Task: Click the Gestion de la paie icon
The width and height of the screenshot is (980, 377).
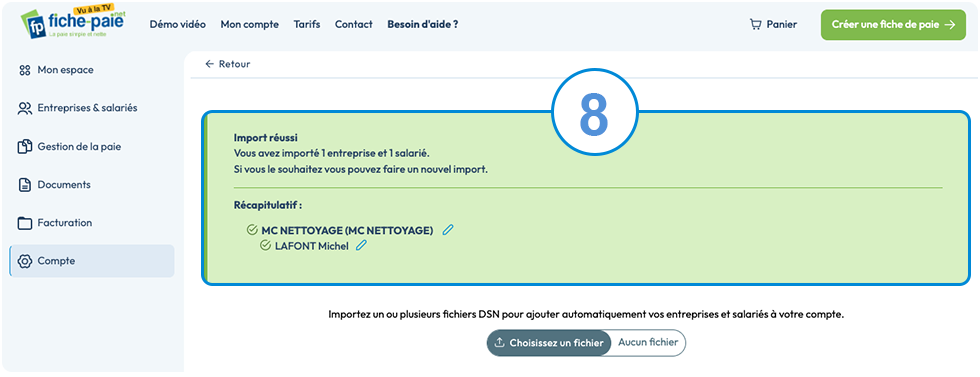Action: tap(25, 147)
